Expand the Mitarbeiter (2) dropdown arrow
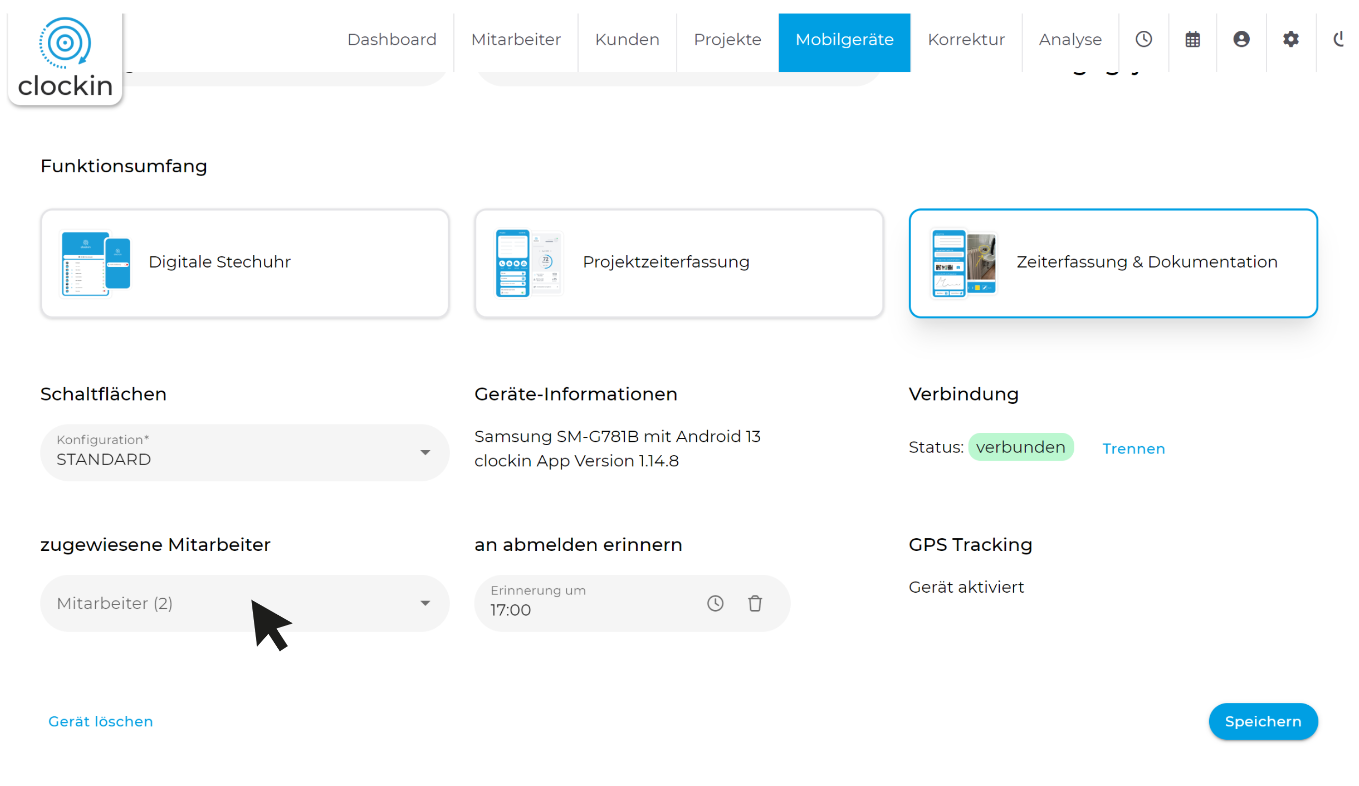 (425, 603)
